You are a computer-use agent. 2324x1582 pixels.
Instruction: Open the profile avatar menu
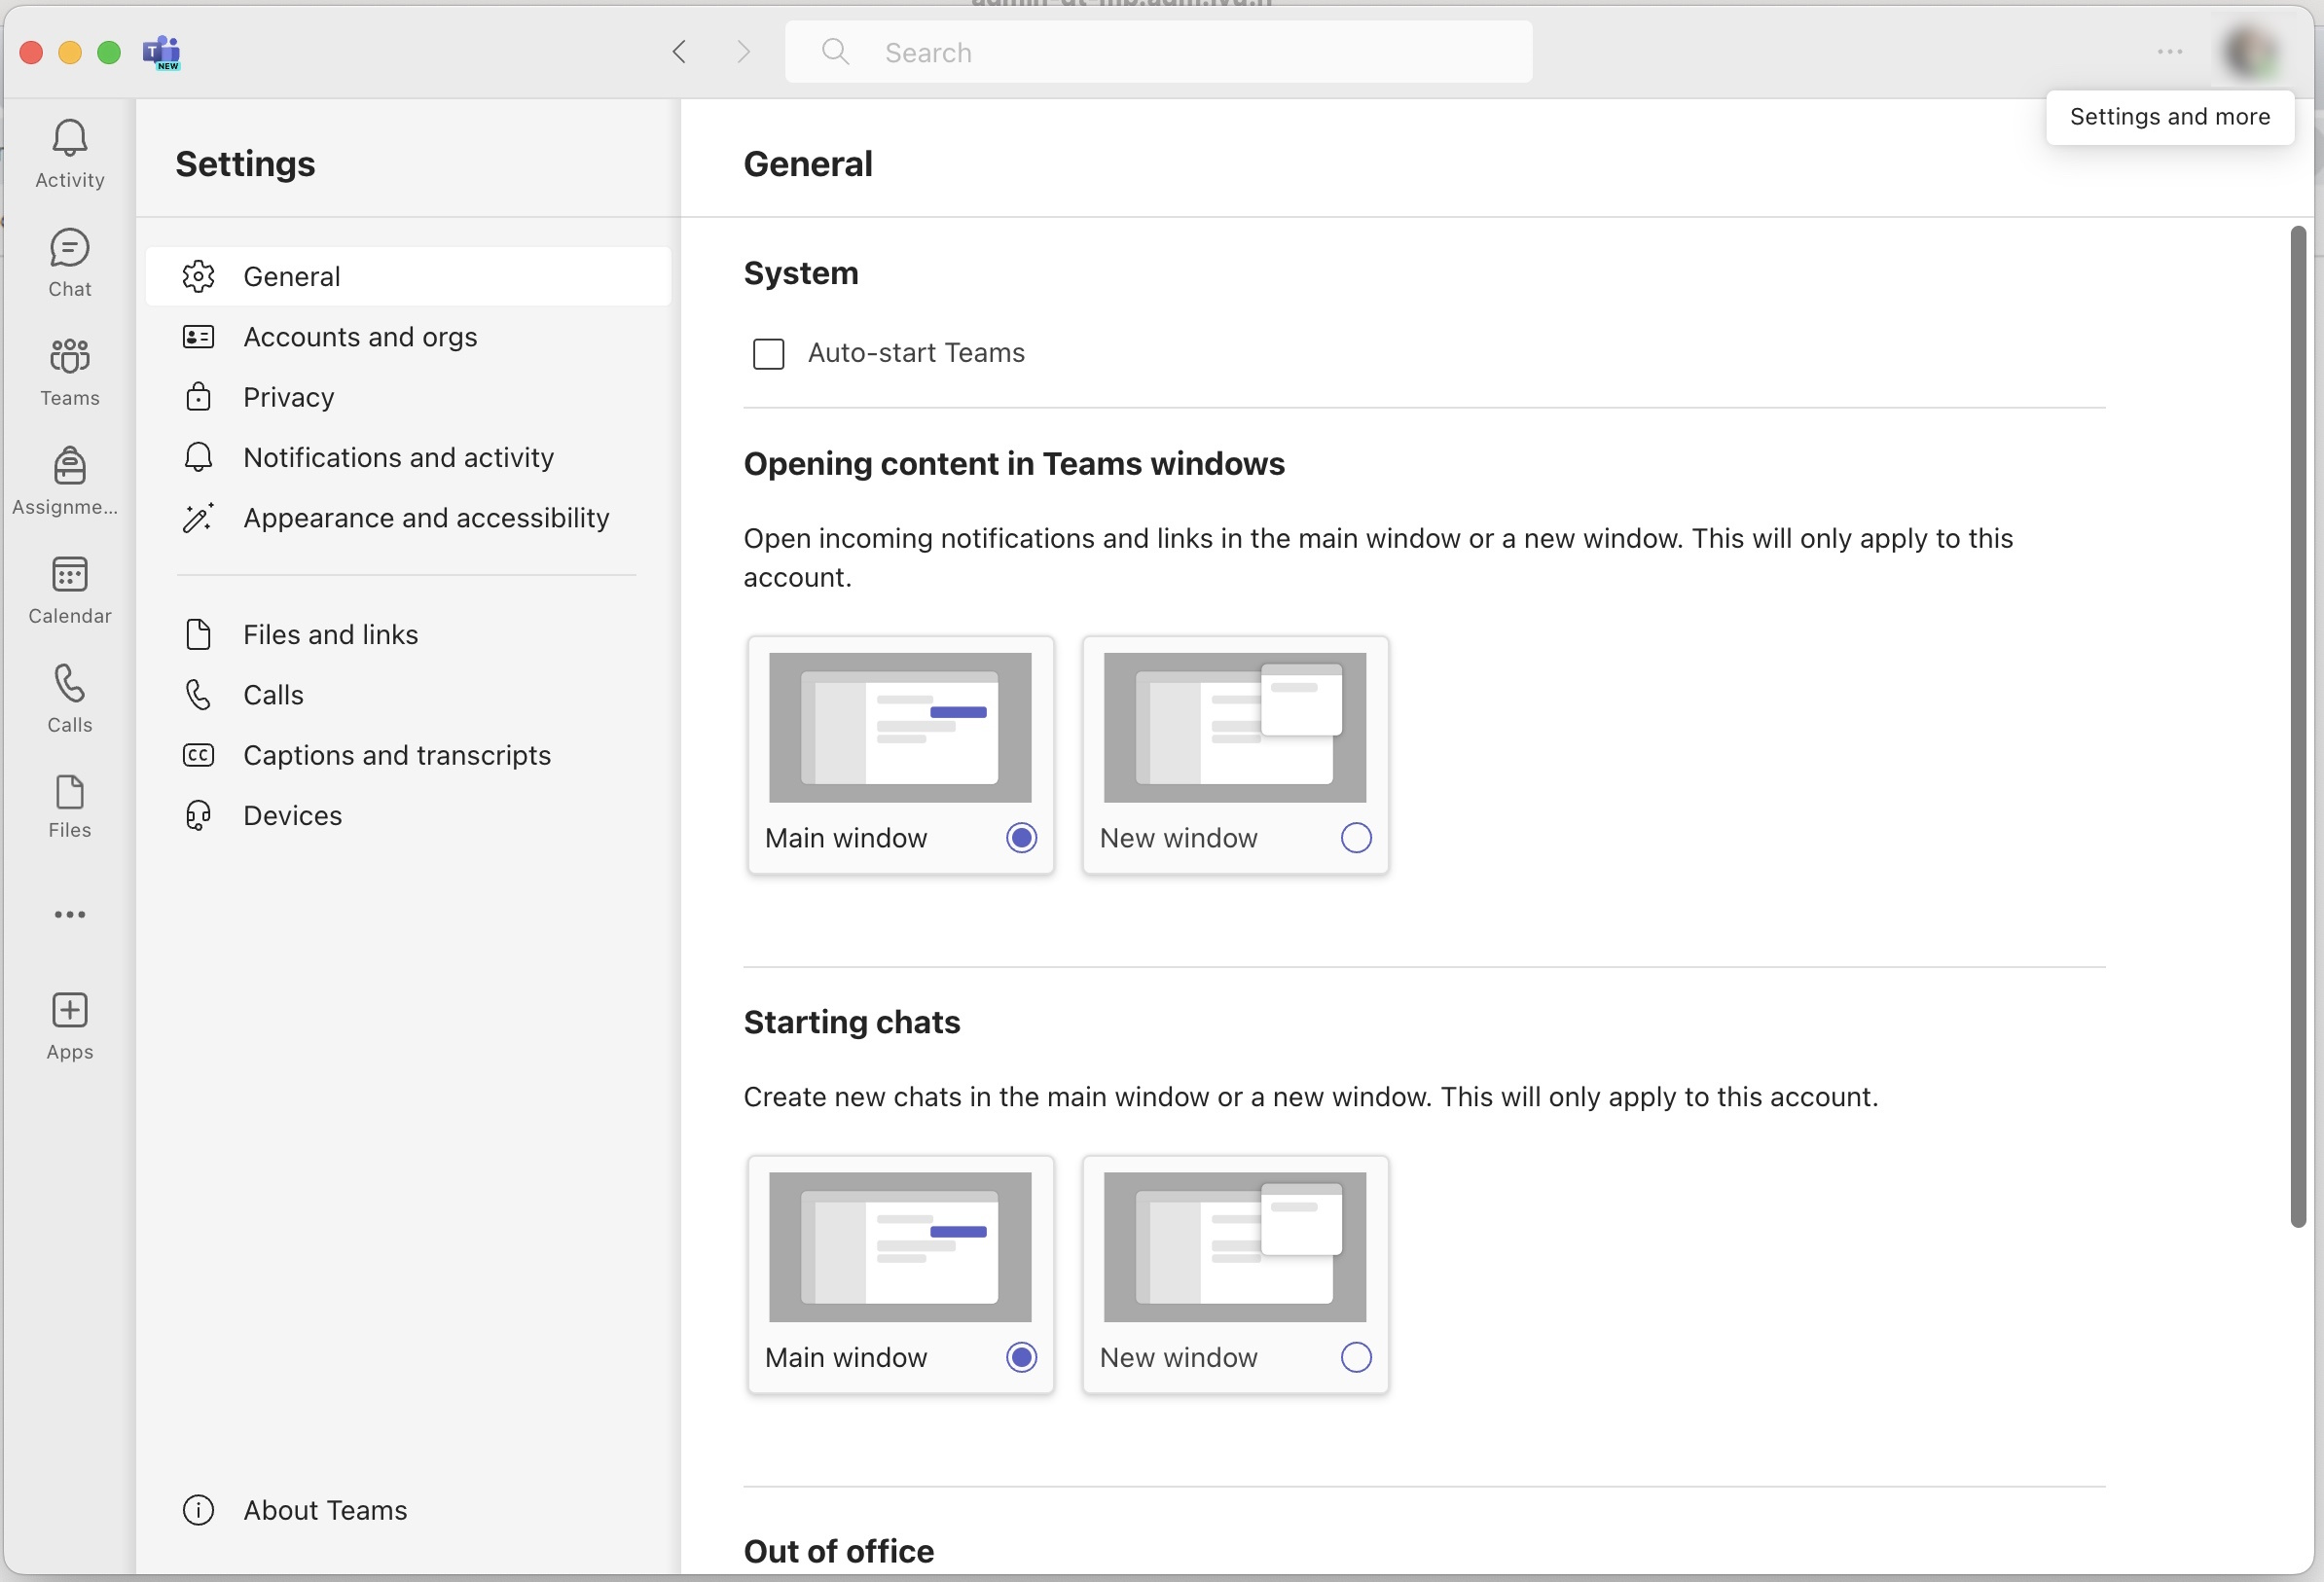(2250, 52)
